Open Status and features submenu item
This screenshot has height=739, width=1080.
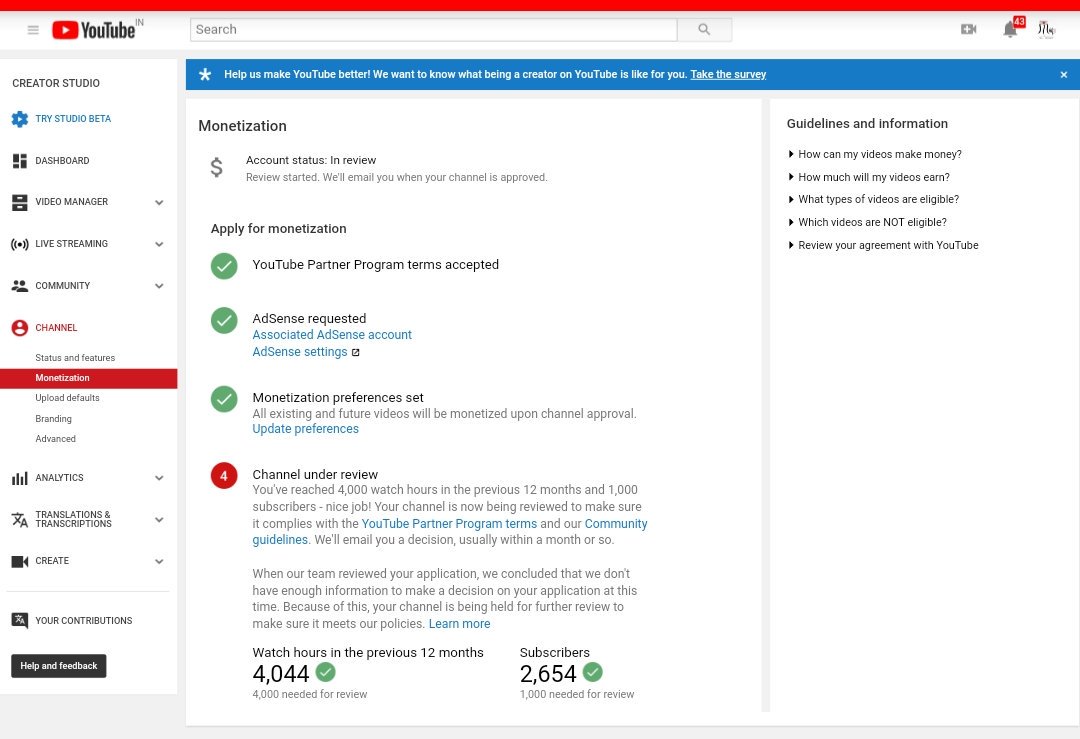coord(75,357)
